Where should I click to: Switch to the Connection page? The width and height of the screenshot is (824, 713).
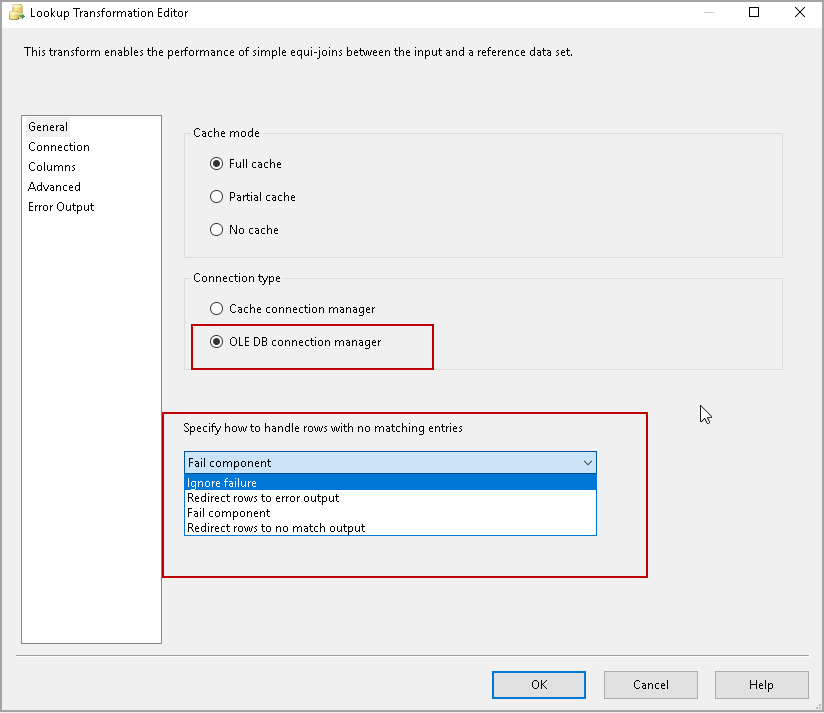pos(58,147)
